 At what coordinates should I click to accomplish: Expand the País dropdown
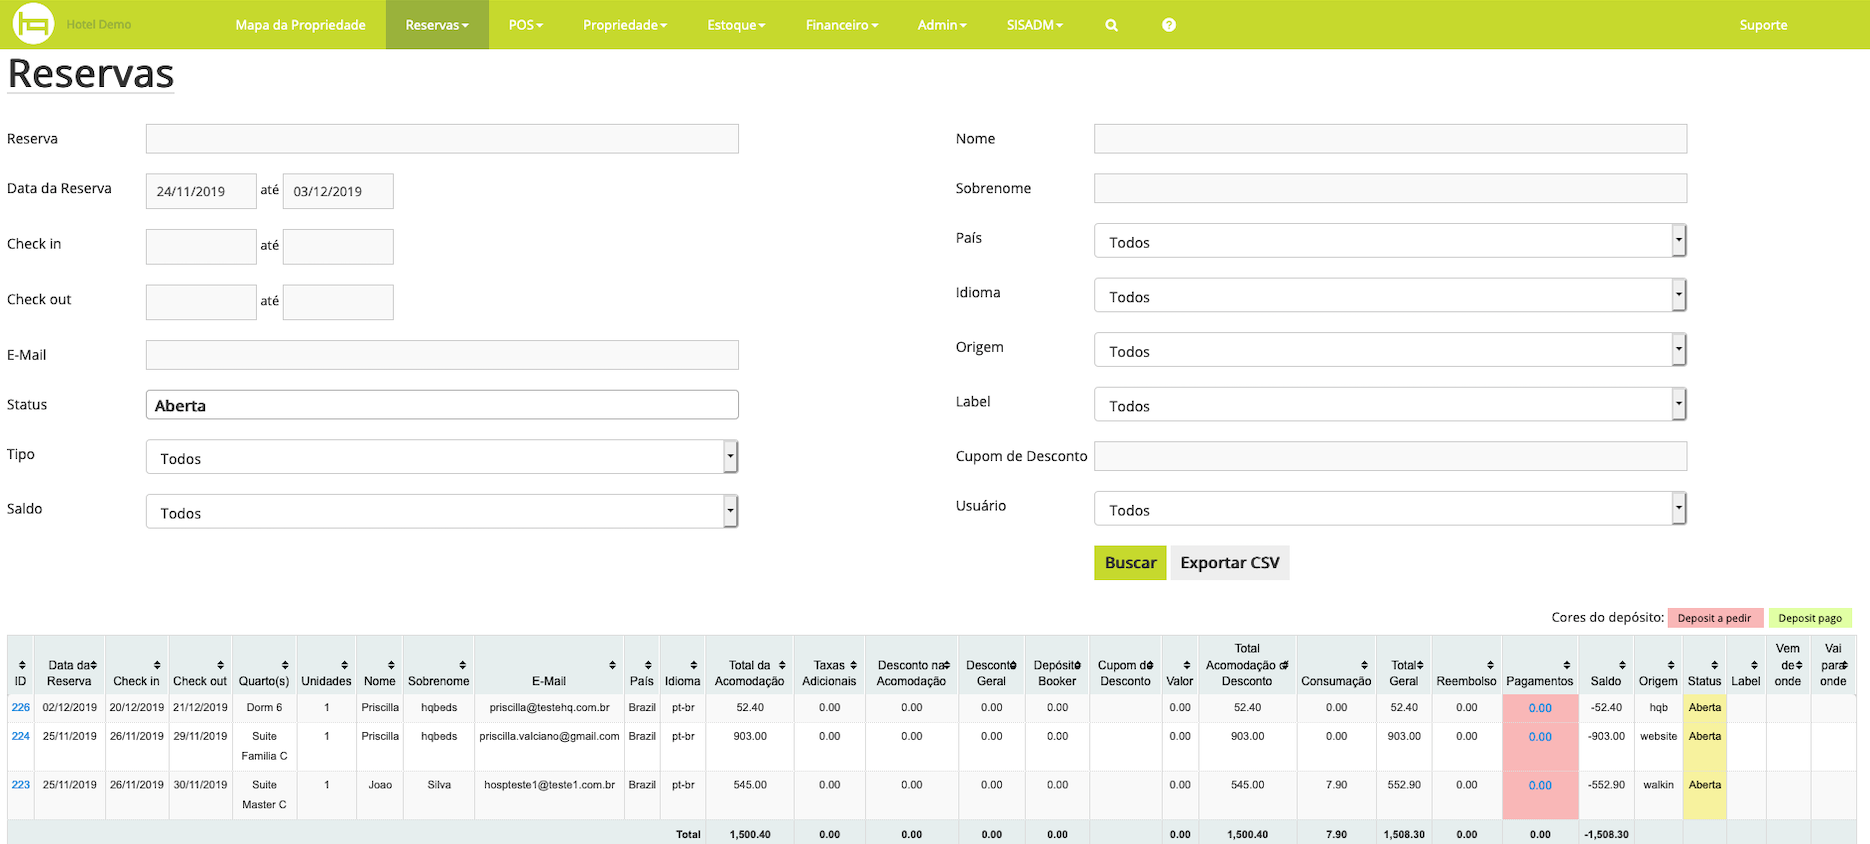pos(1390,241)
